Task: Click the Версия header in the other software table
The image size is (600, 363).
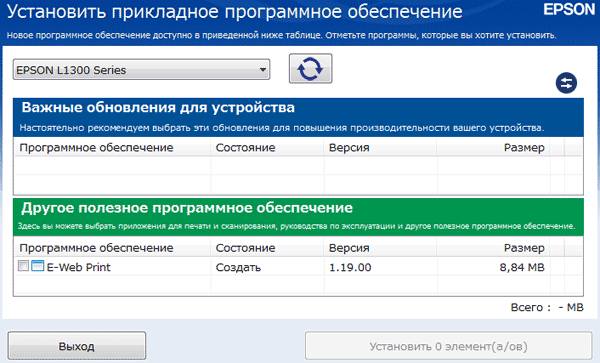Action: click(349, 248)
